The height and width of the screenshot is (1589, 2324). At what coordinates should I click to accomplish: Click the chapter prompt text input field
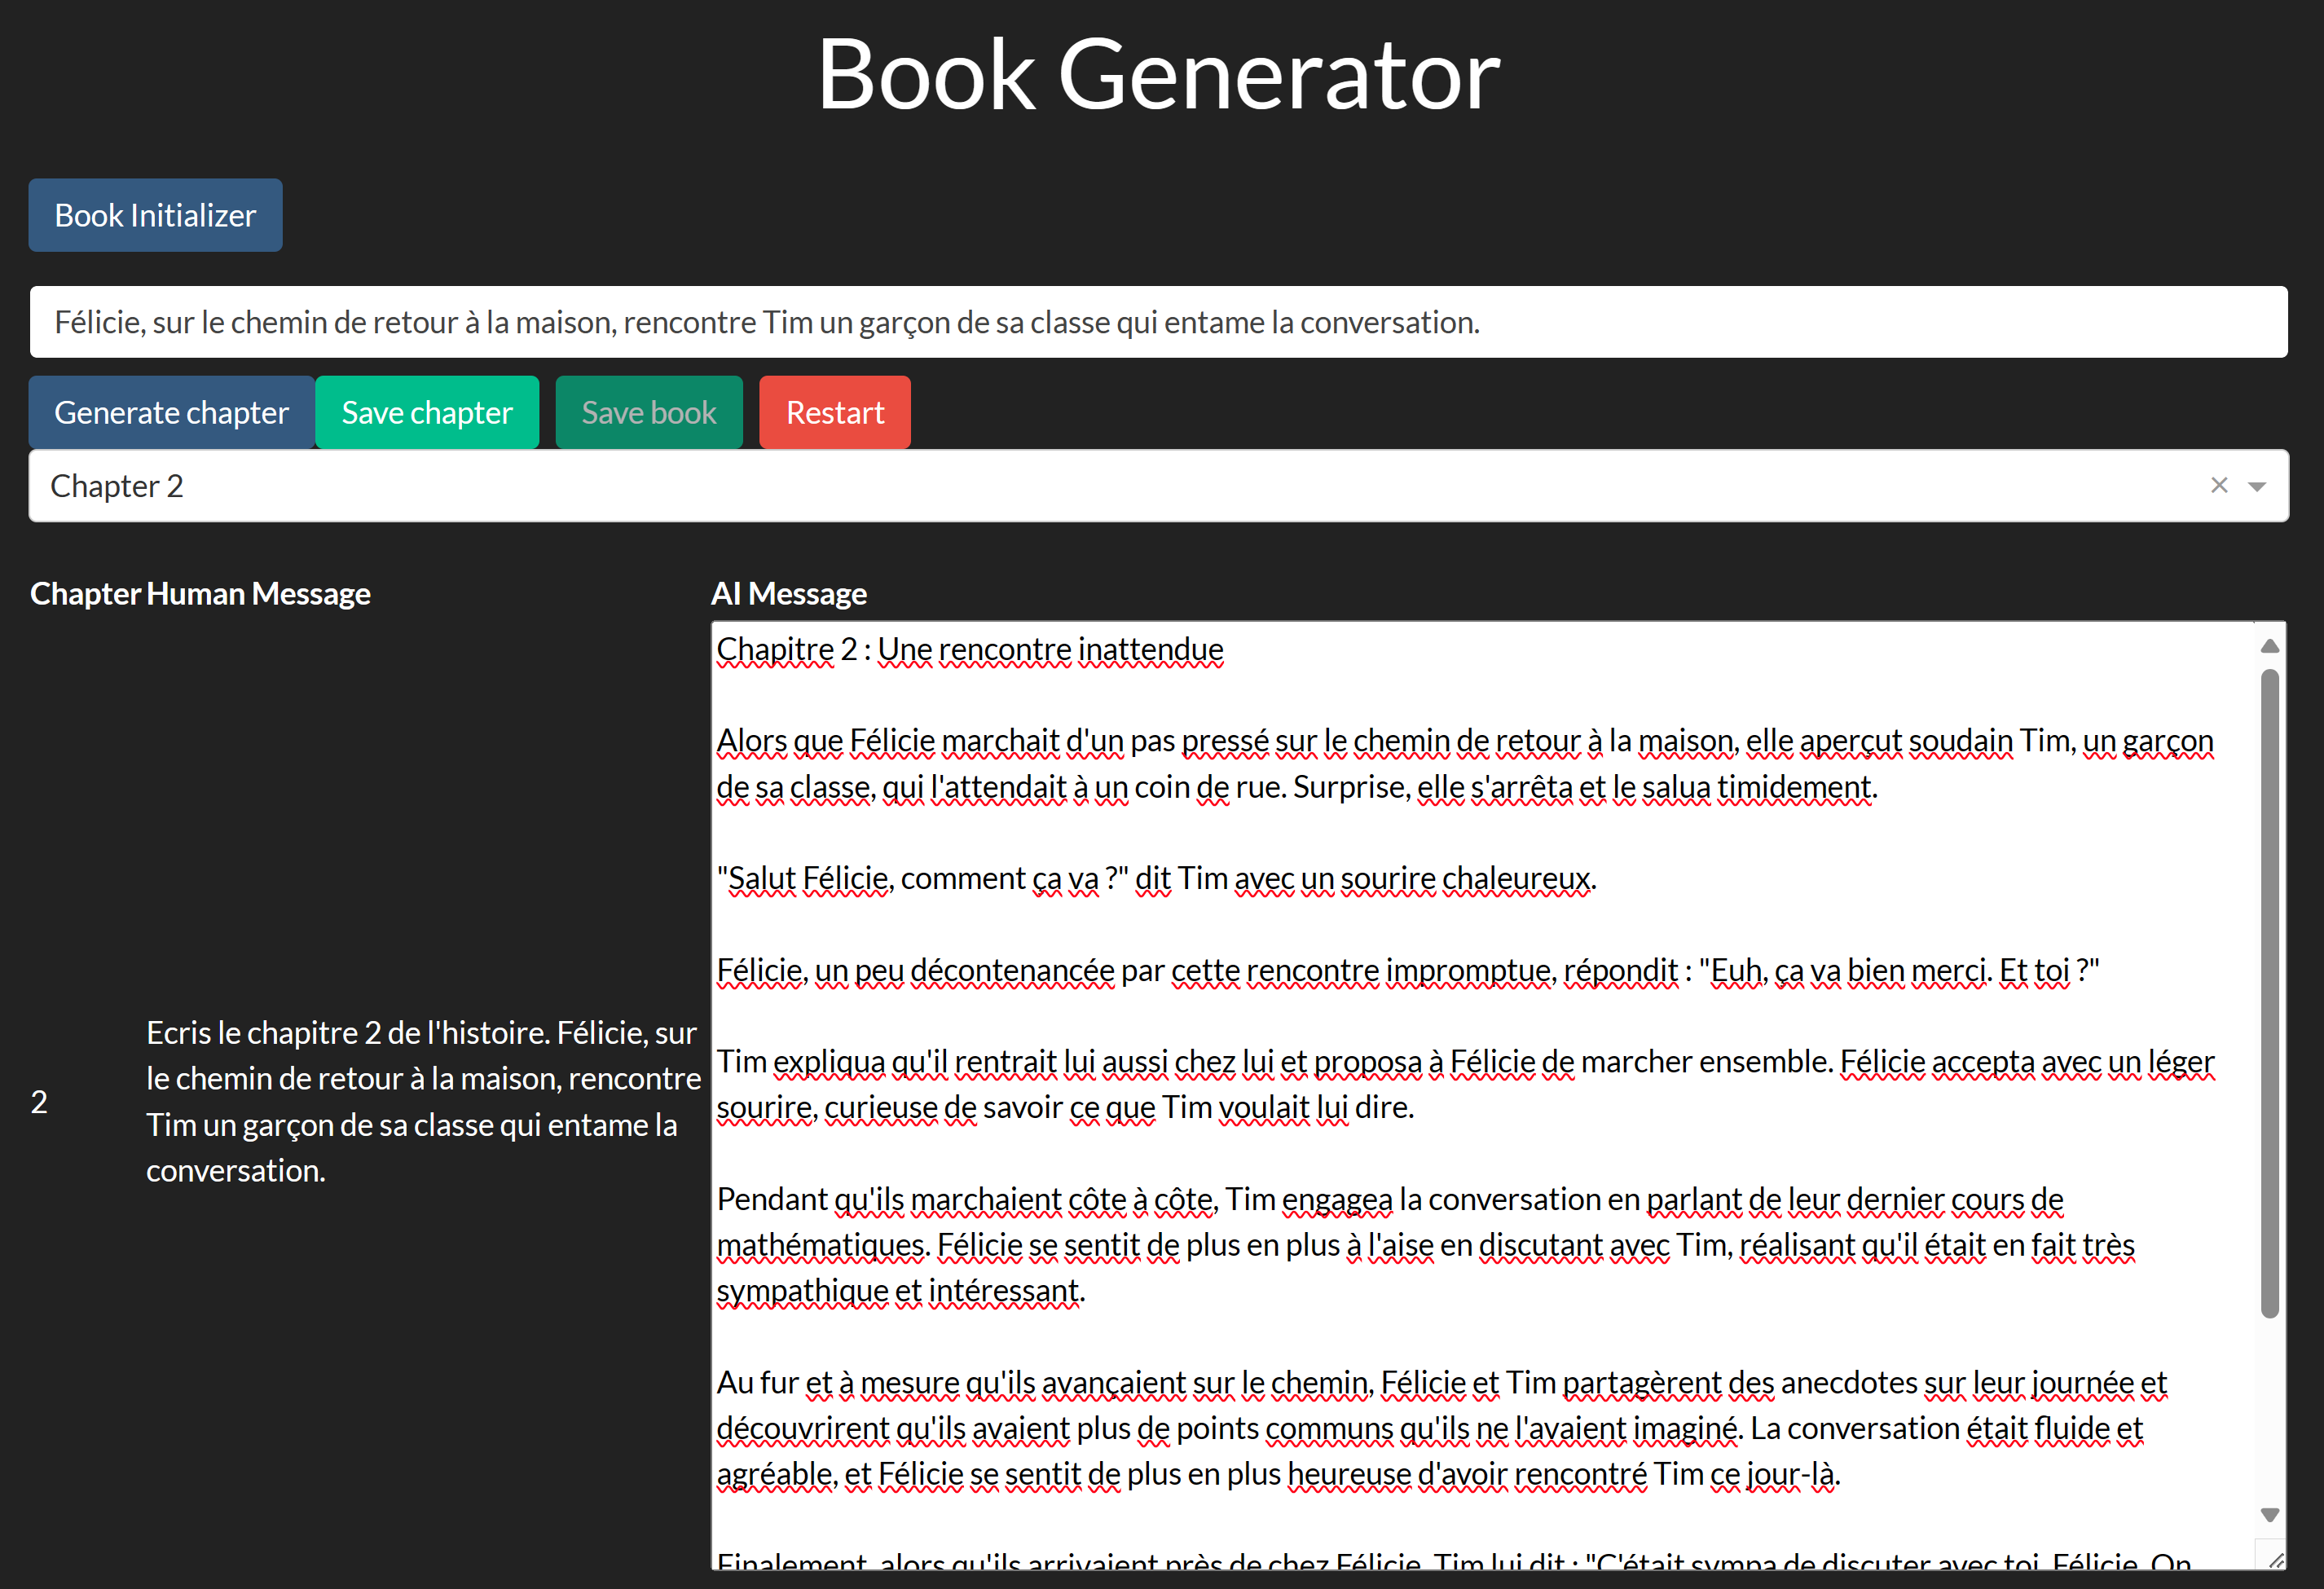pos(1158,322)
